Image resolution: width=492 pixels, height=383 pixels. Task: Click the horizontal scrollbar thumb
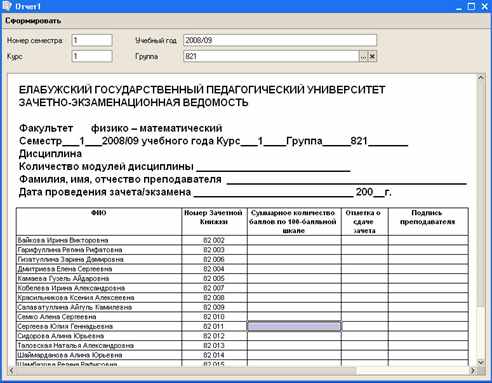(186, 371)
